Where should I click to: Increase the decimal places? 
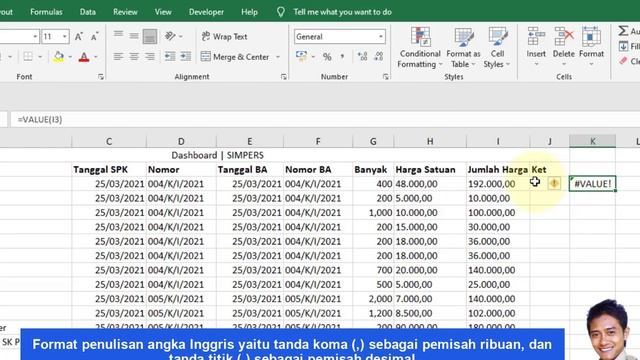(362, 56)
